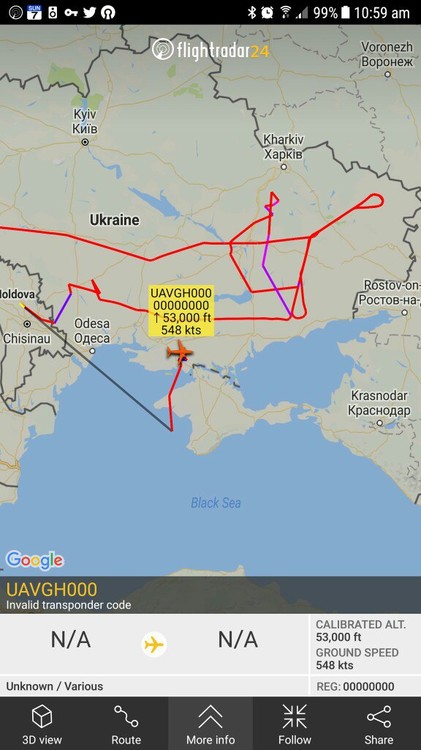Image resolution: width=421 pixels, height=750 pixels.
Task: Open the flightradar24 logo
Action: (210, 50)
